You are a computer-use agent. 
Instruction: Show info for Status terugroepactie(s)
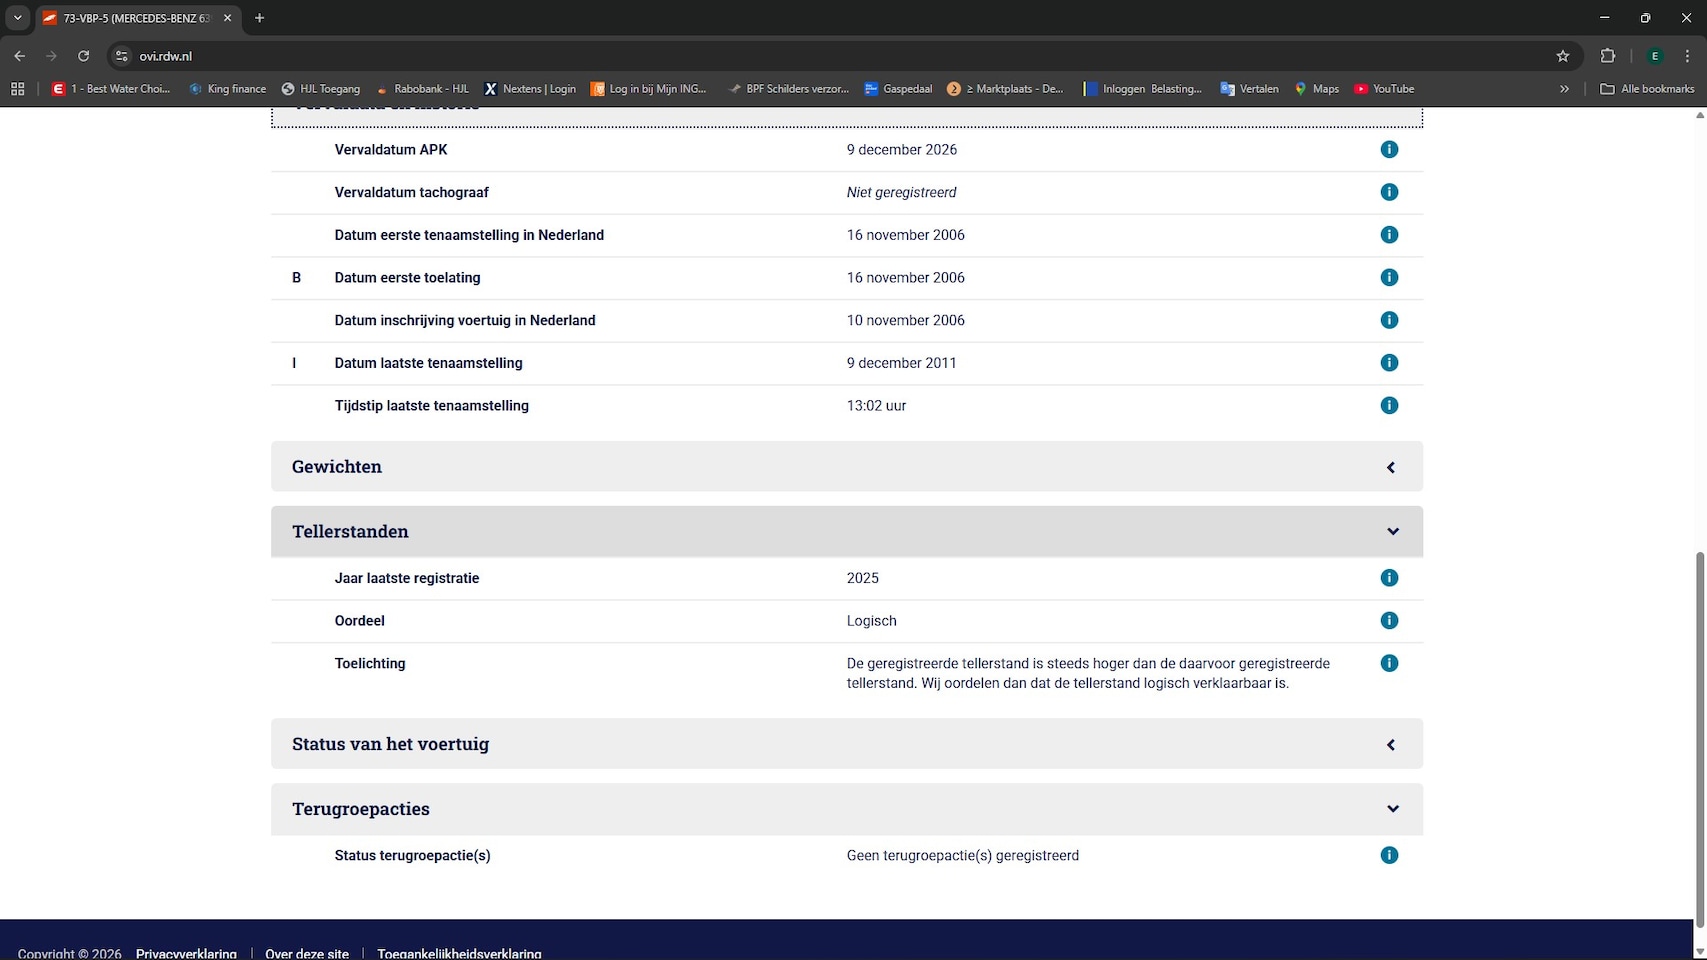click(x=1388, y=856)
